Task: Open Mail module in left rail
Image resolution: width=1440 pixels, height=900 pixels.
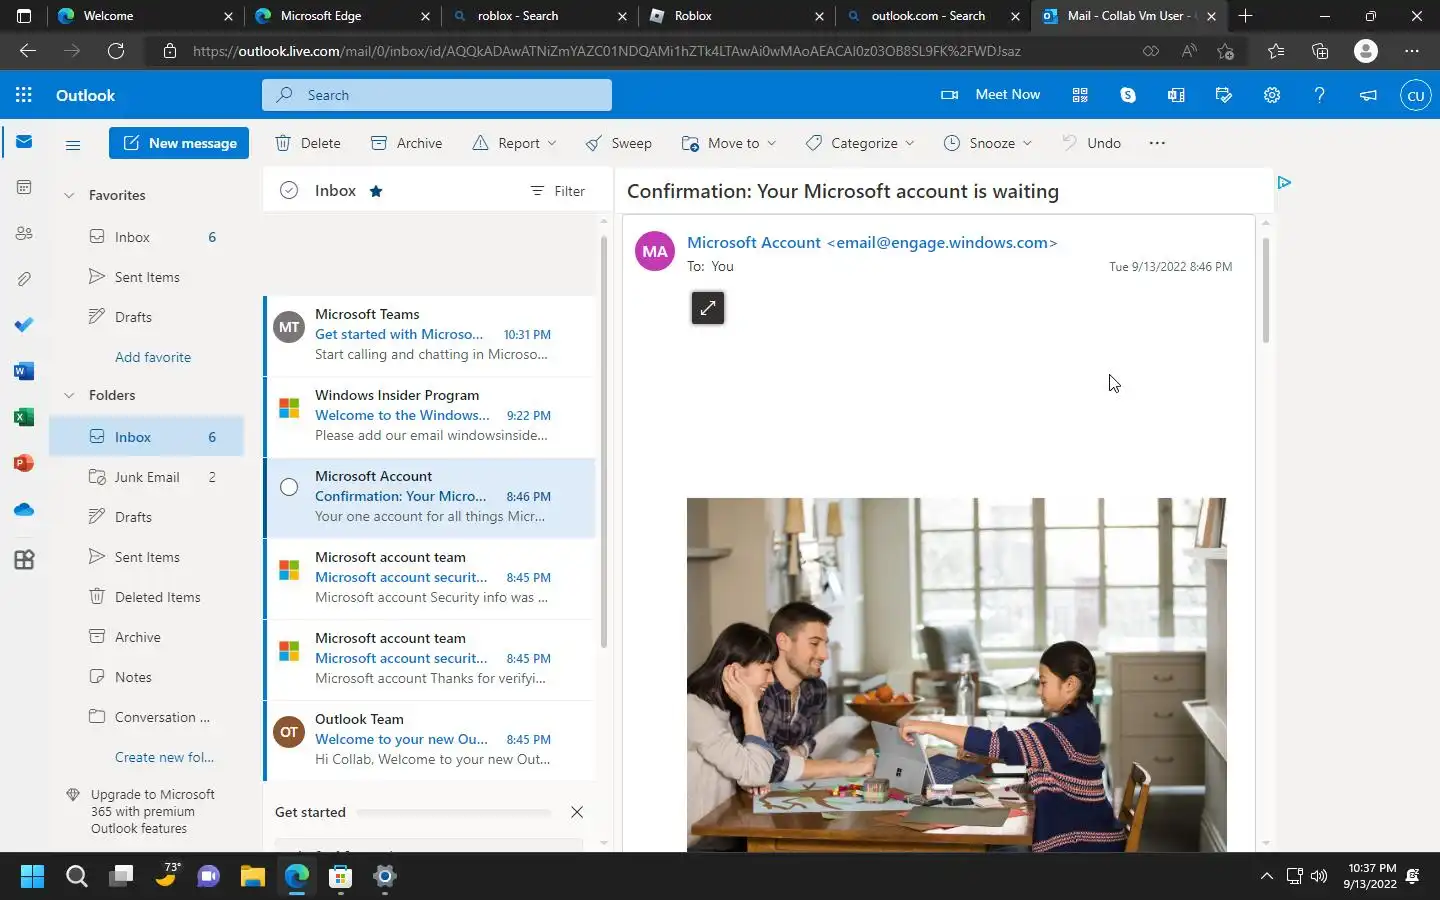Action: click(x=24, y=142)
